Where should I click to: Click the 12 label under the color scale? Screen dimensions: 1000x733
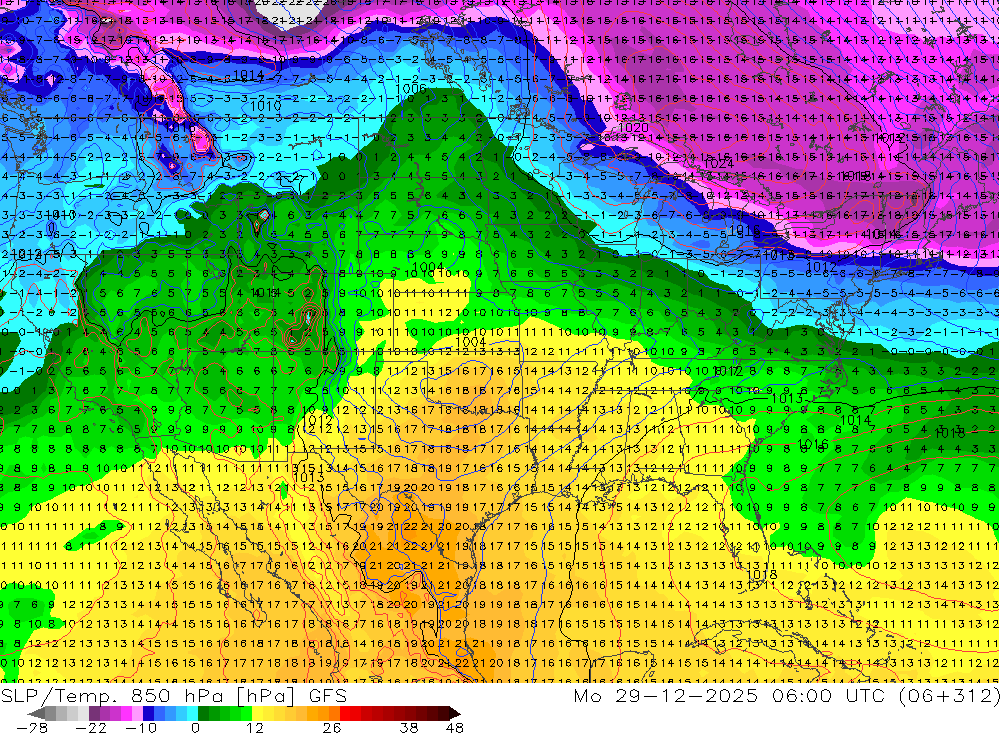pyautogui.click(x=254, y=727)
